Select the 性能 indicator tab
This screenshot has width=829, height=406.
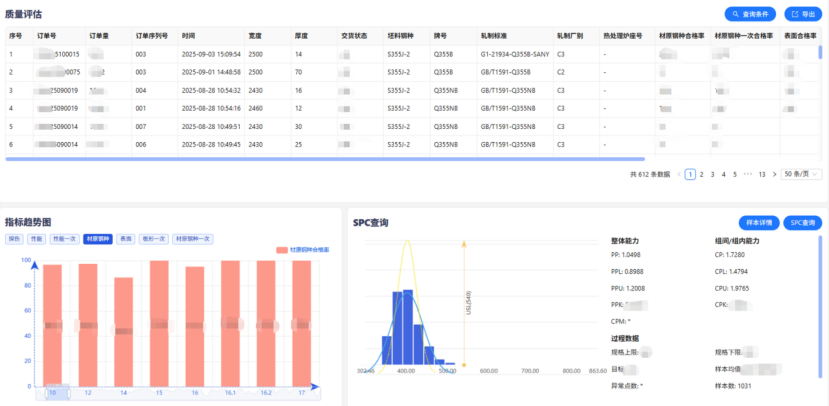click(35, 239)
